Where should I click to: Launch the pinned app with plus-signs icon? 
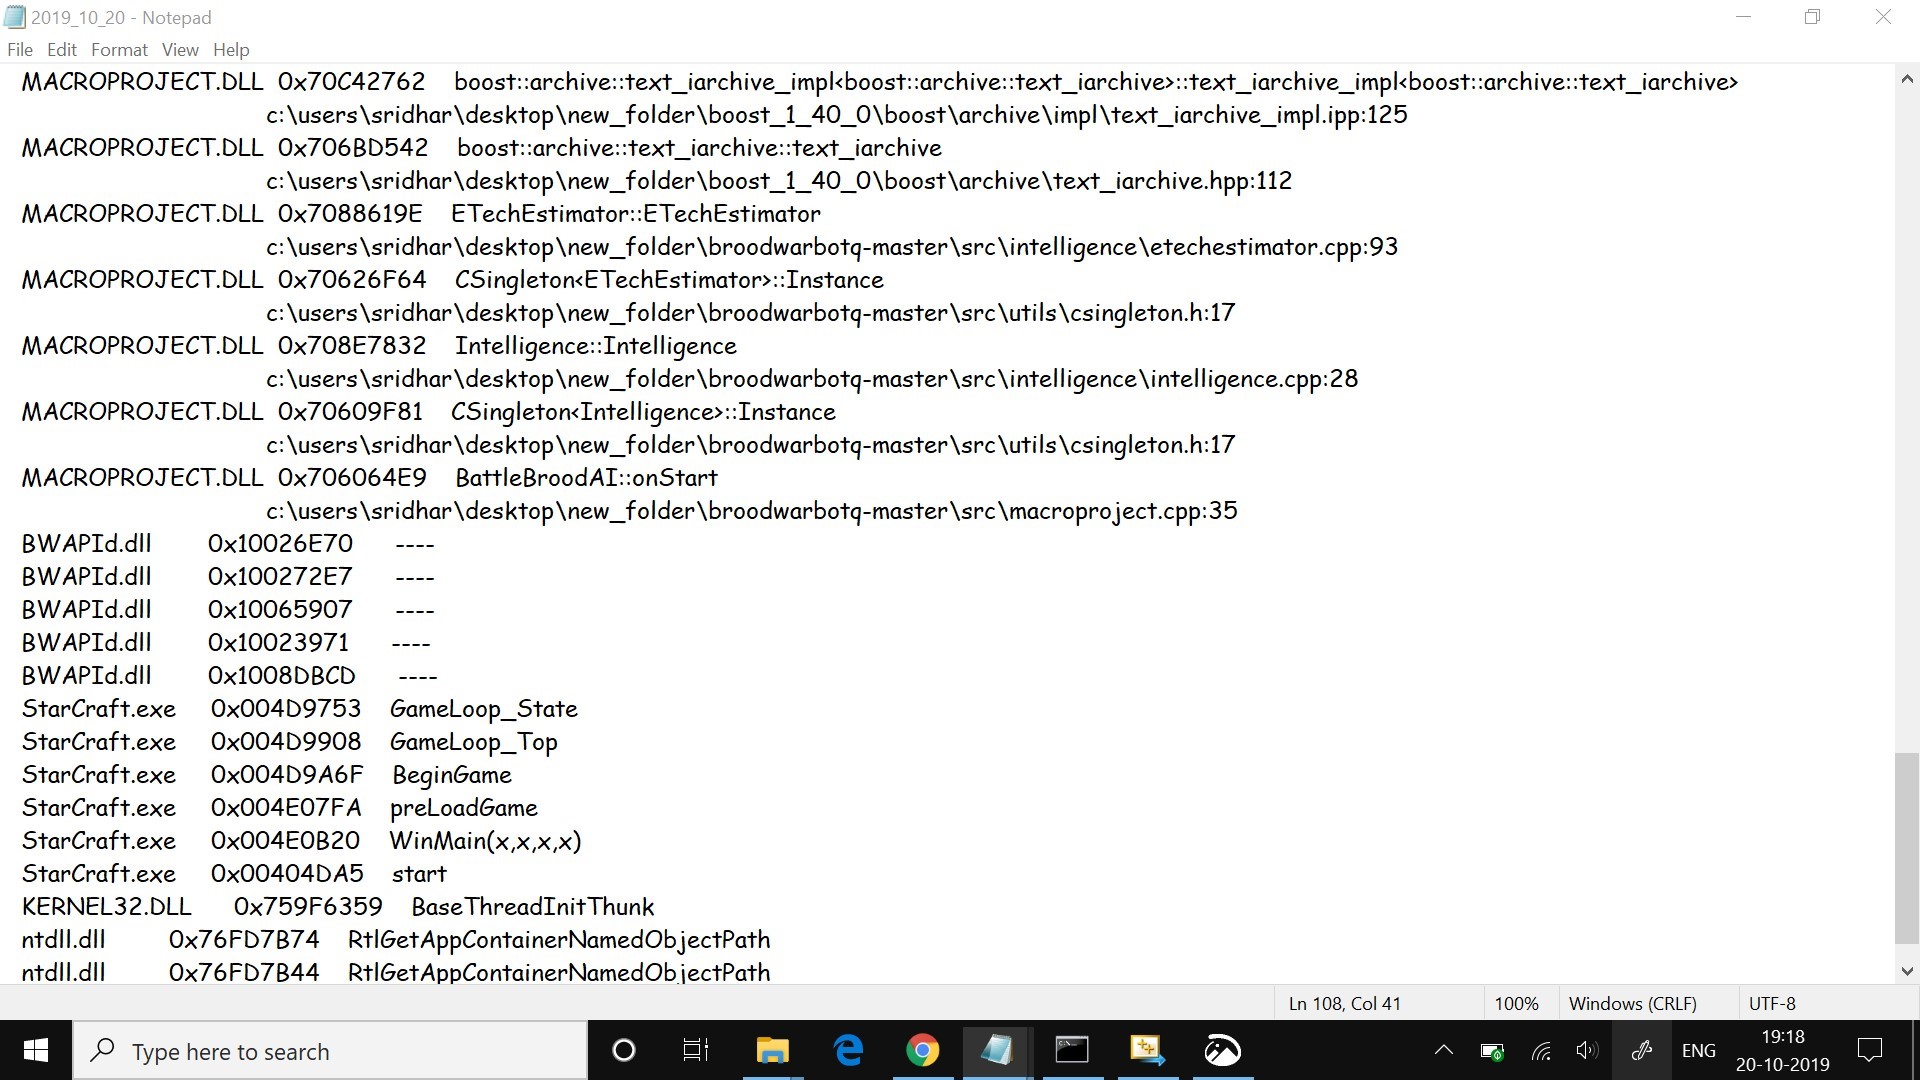click(1147, 1050)
